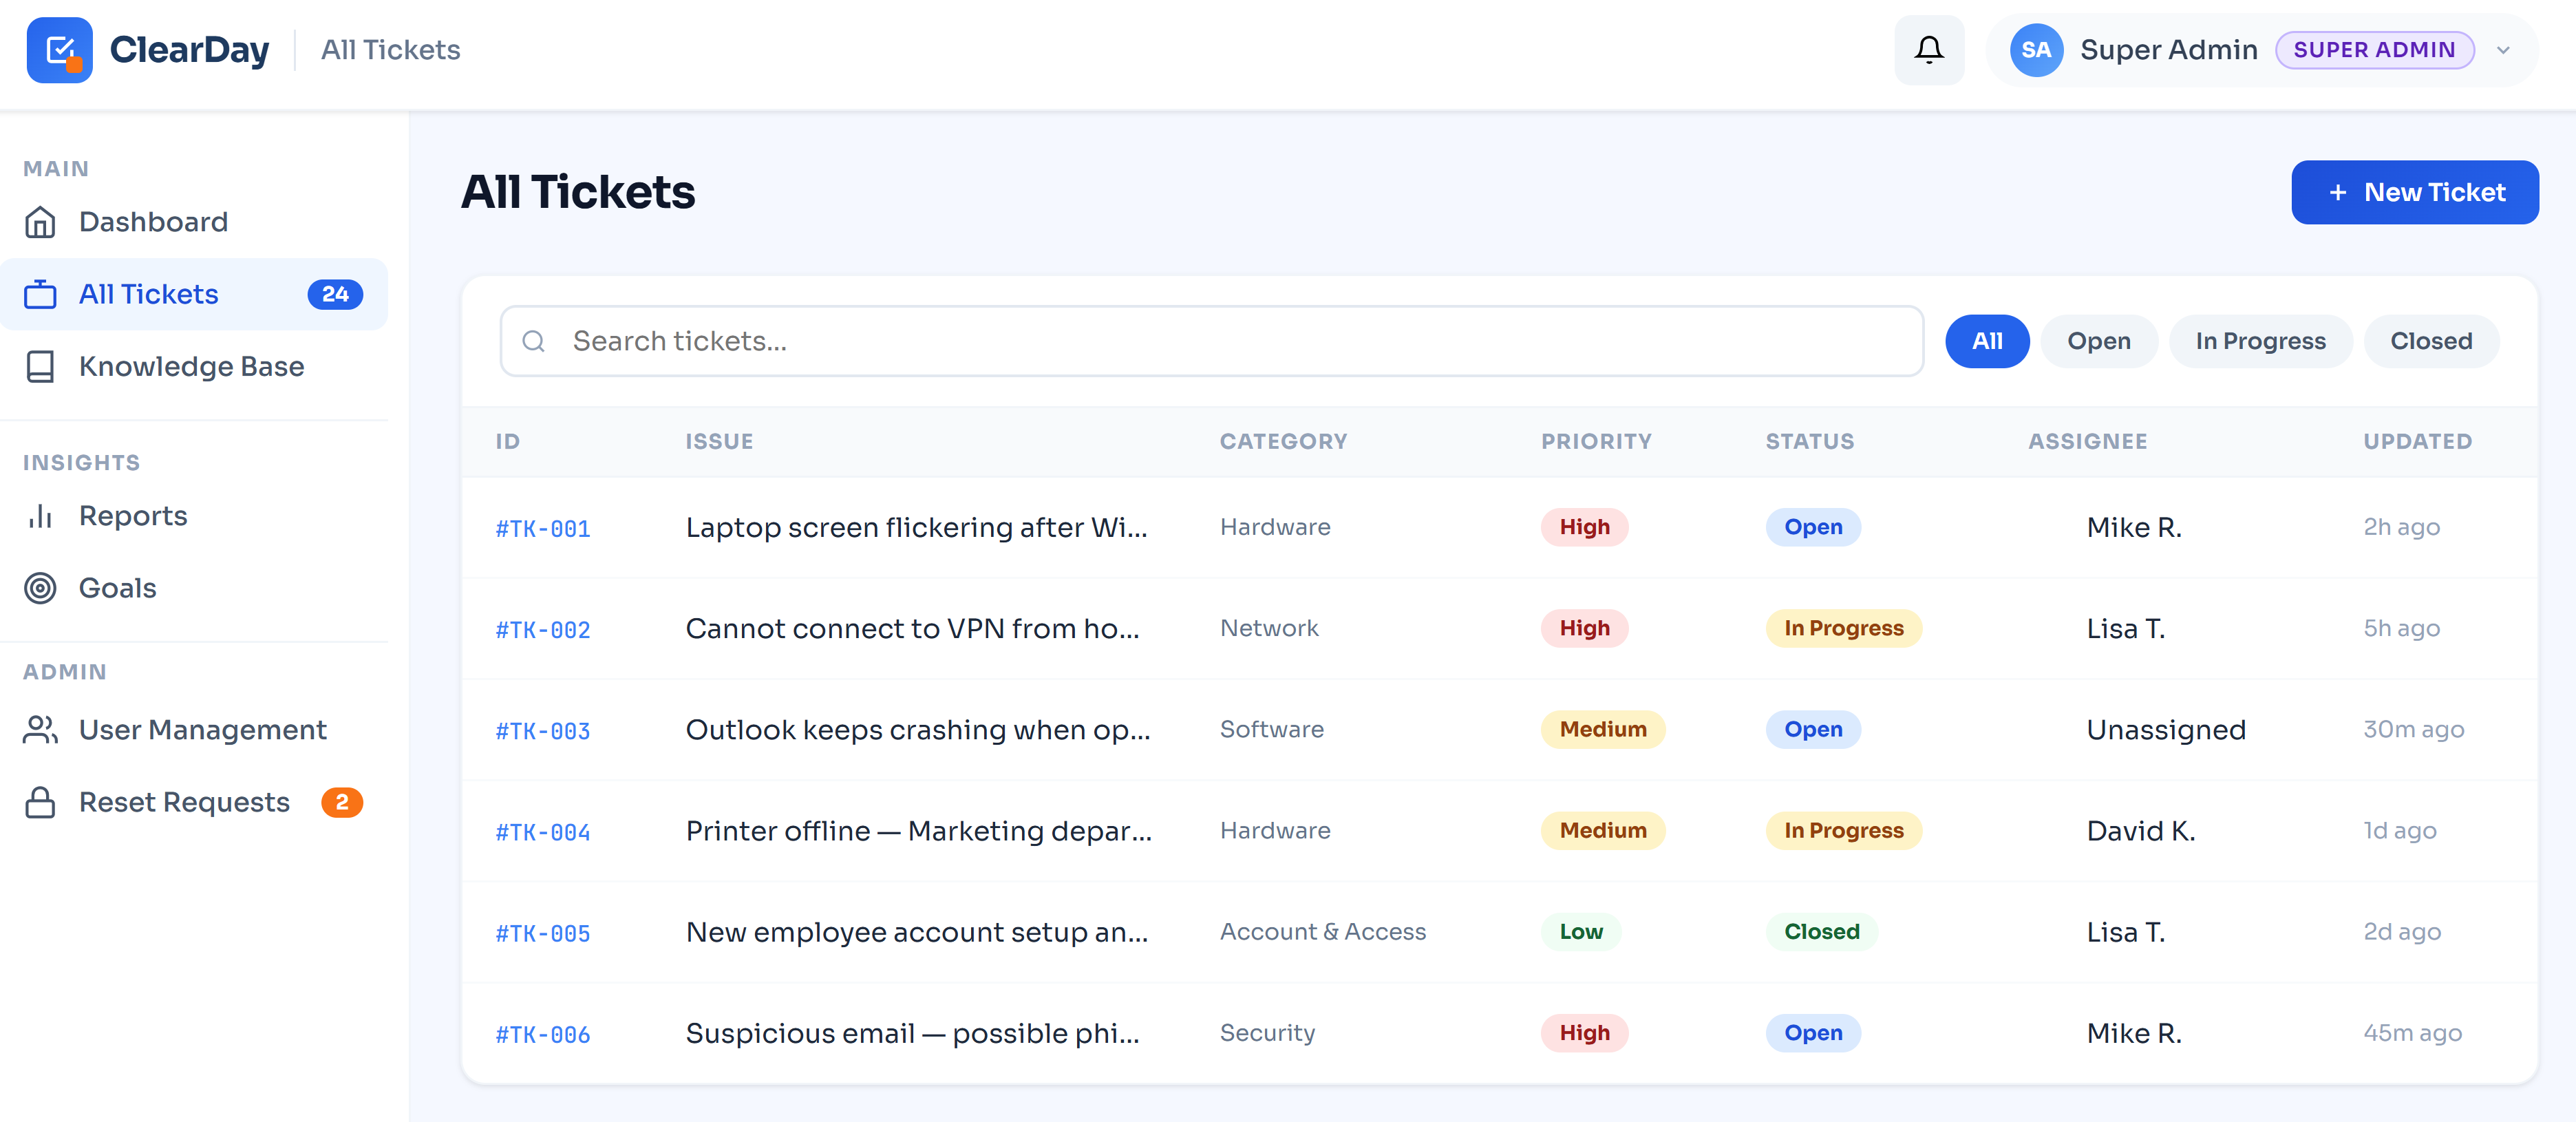Focus the Search tickets field

pos(1212,341)
